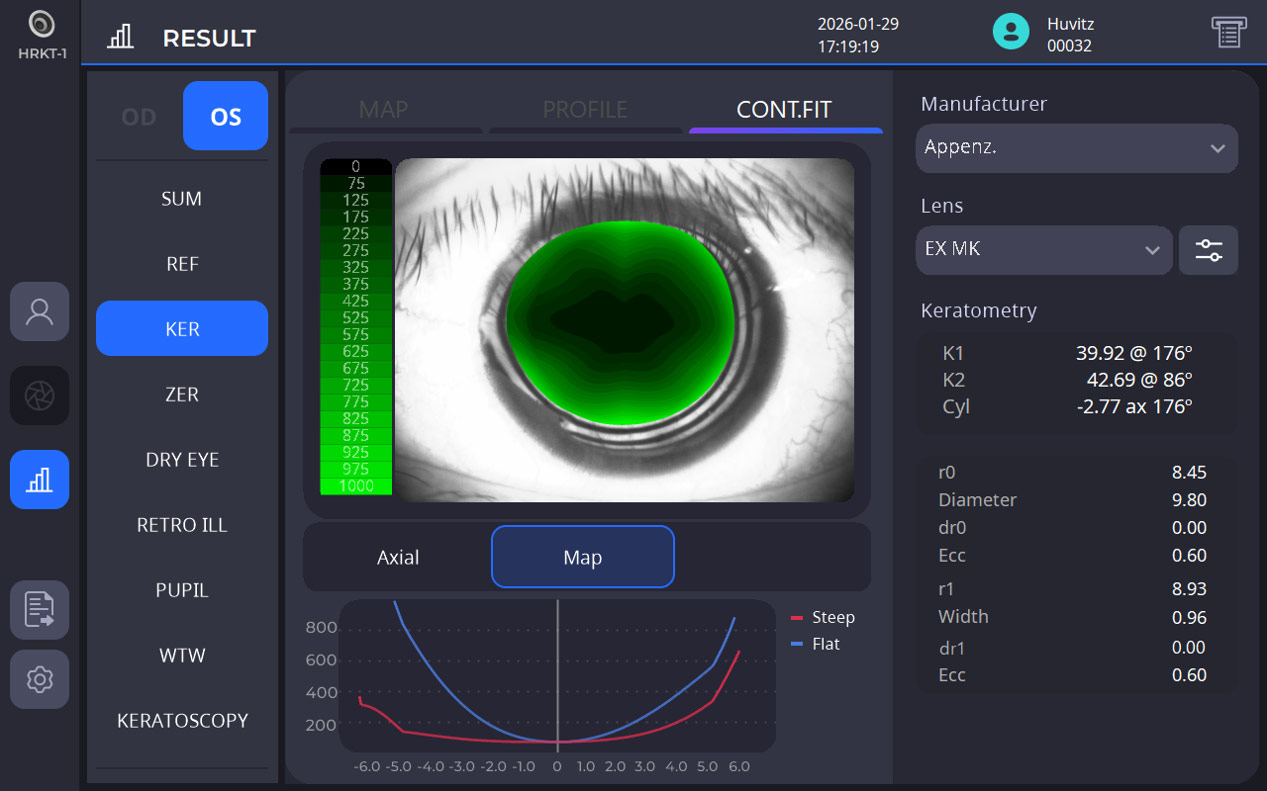The image size is (1267, 791).
Task: Select the result bar-chart icon in sidebar
Action: [x=40, y=479]
